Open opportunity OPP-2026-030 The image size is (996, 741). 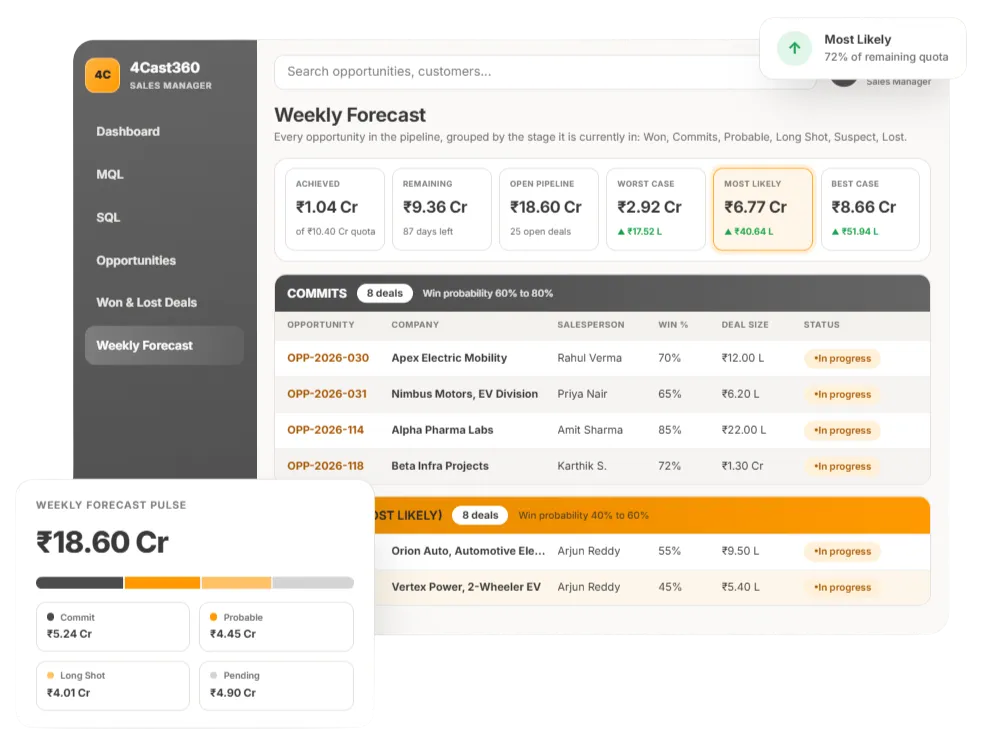(328, 358)
